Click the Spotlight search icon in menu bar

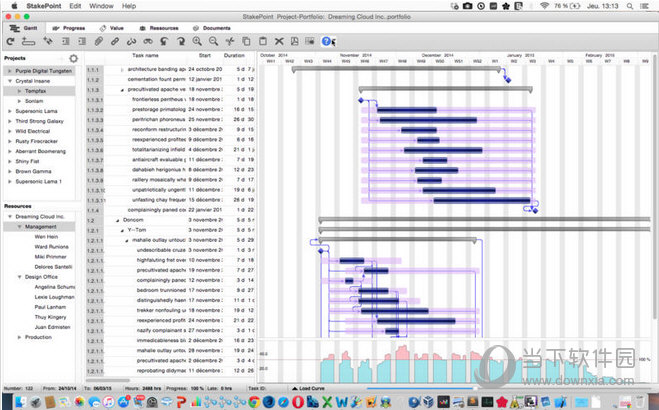point(630,6)
